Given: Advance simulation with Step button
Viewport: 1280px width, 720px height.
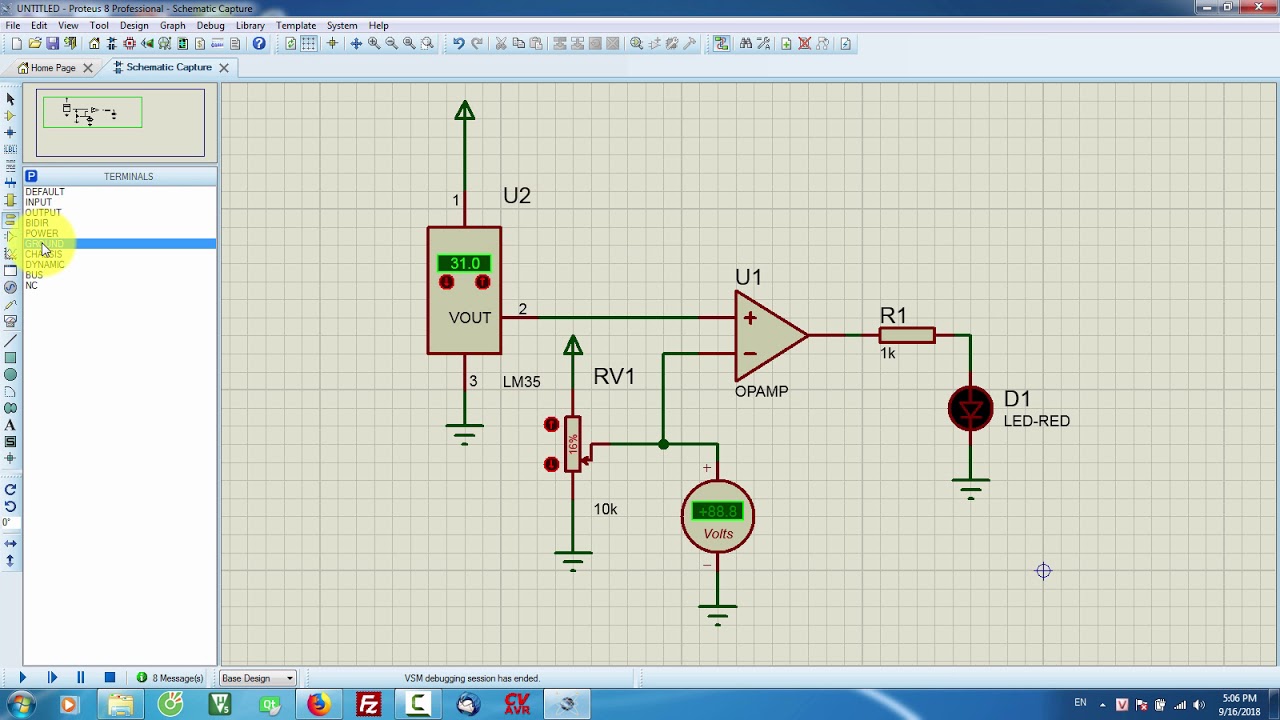Looking at the screenshot, I should click(52, 678).
